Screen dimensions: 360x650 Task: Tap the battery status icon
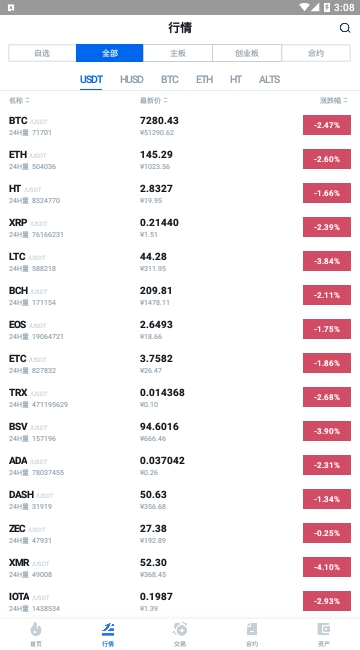pyautogui.click(x=327, y=7)
